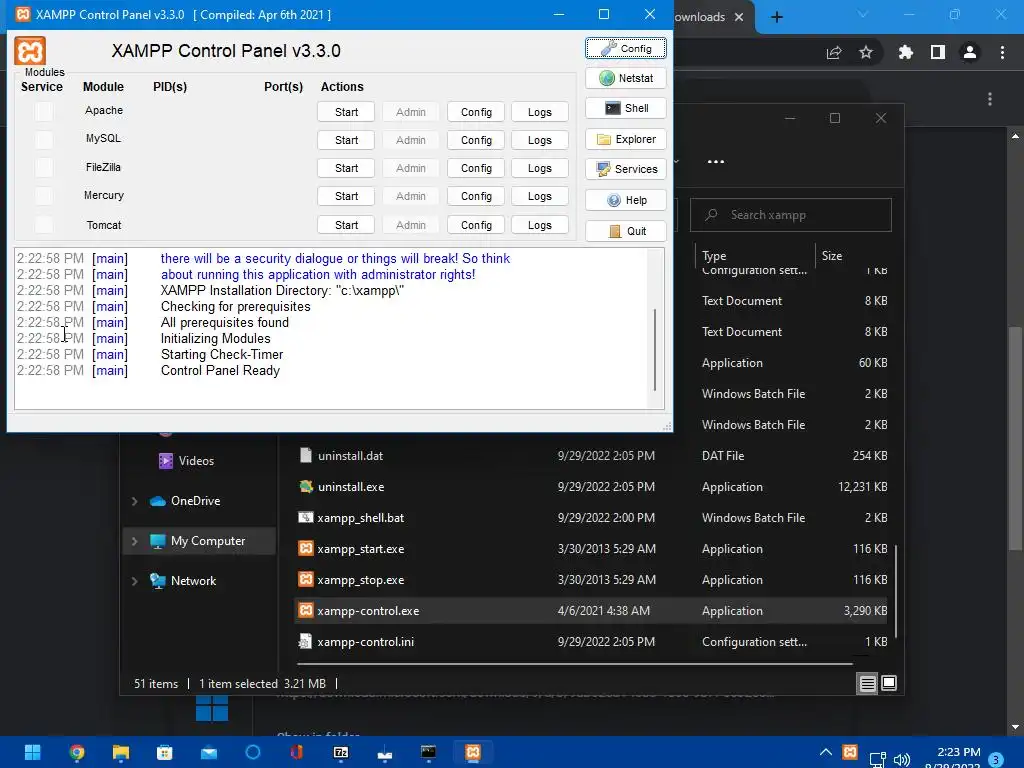Click xampp-control.exe file icon in File Explorer
This screenshot has width=1024, height=768.
305,611
